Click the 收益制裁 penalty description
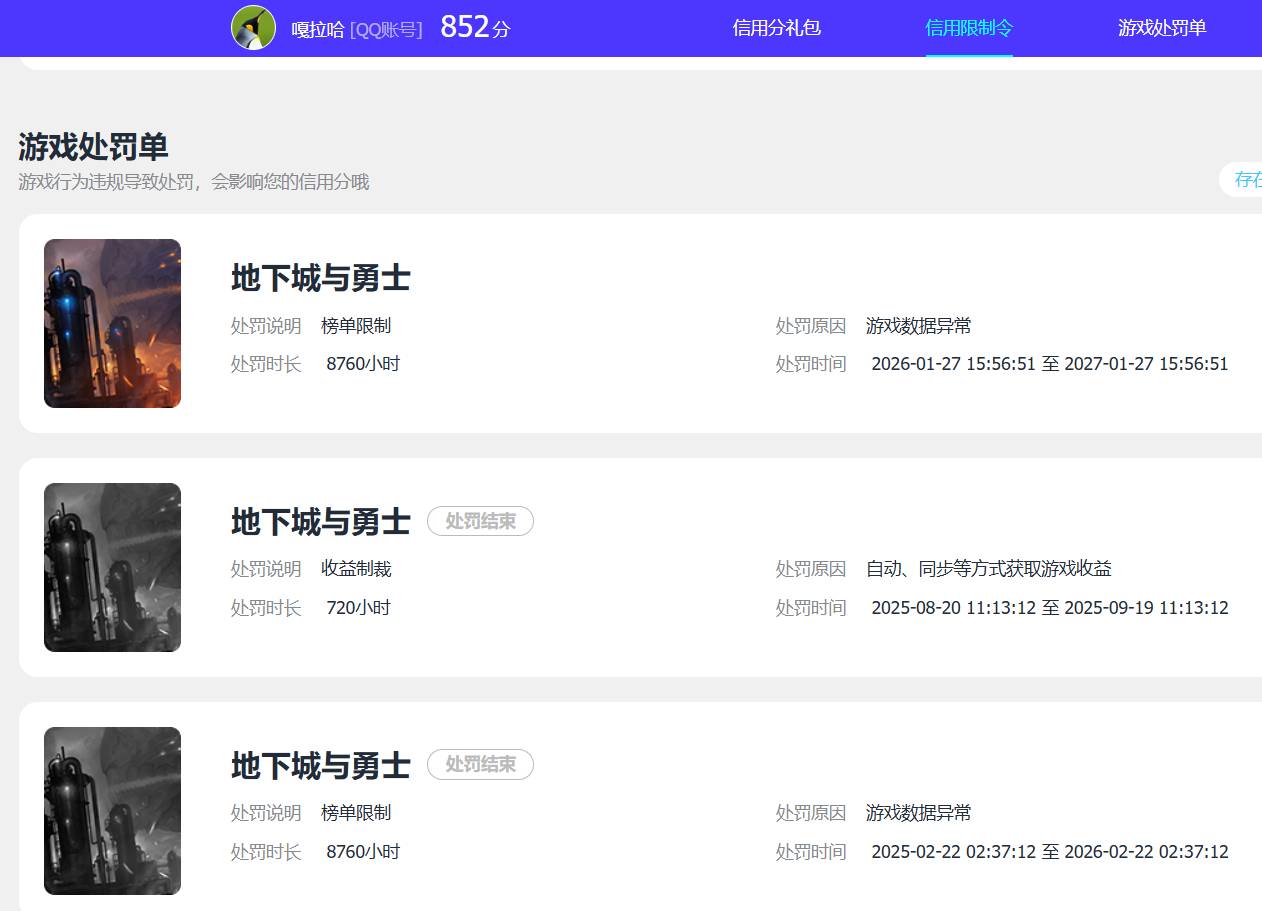Image resolution: width=1262 pixels, height=911 pixels. [359, 568]
